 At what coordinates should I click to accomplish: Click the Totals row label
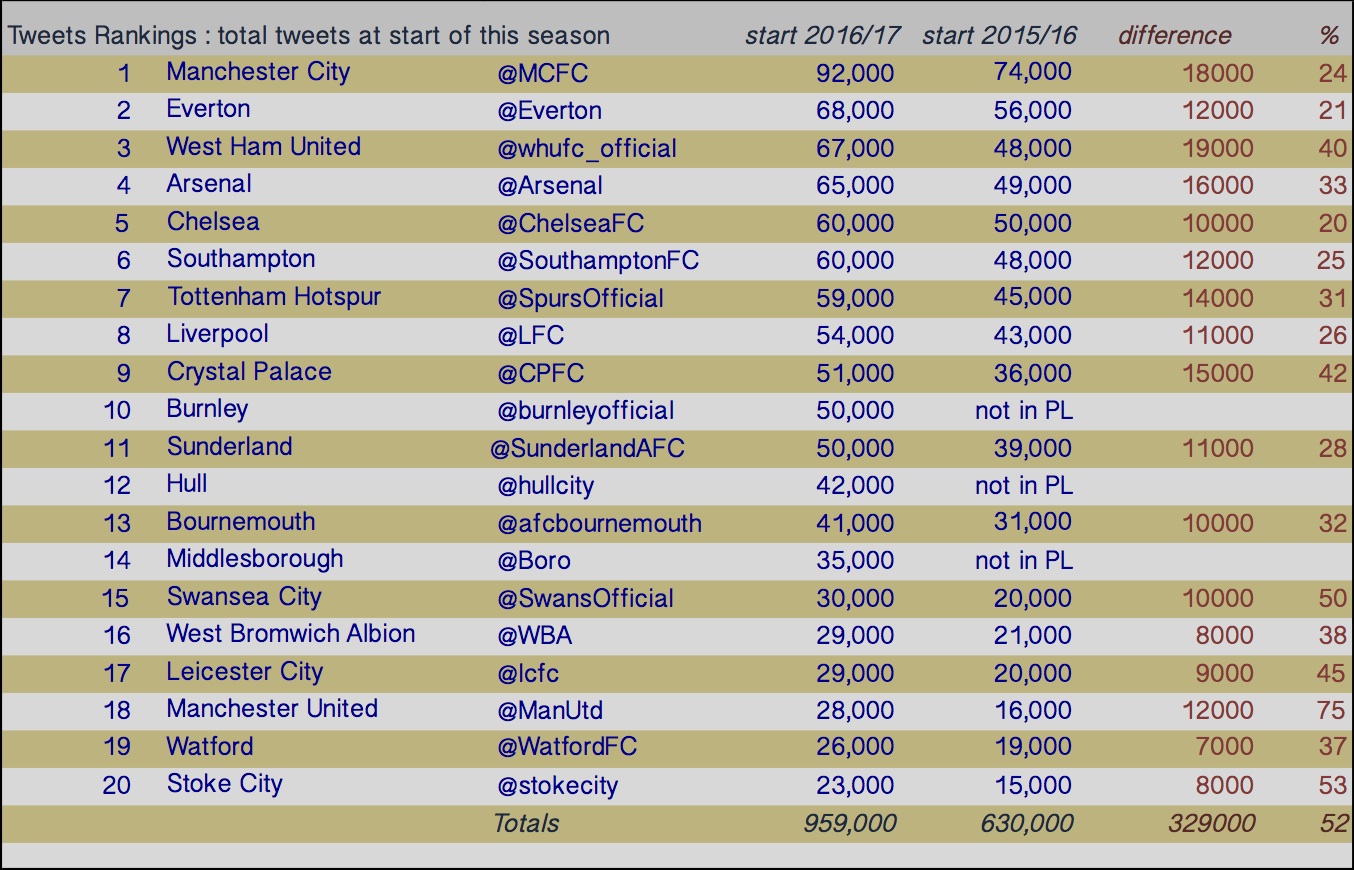(526, 823)
